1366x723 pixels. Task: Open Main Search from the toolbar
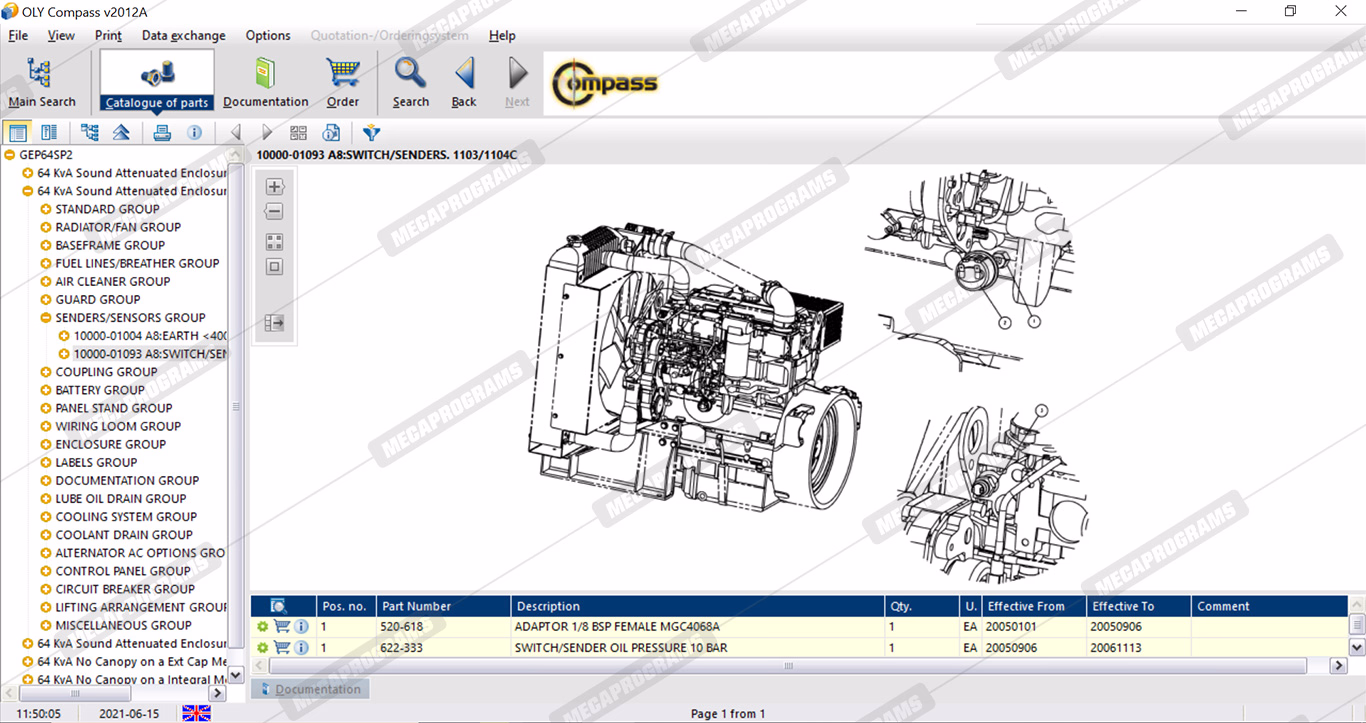(x=40, y=82)
